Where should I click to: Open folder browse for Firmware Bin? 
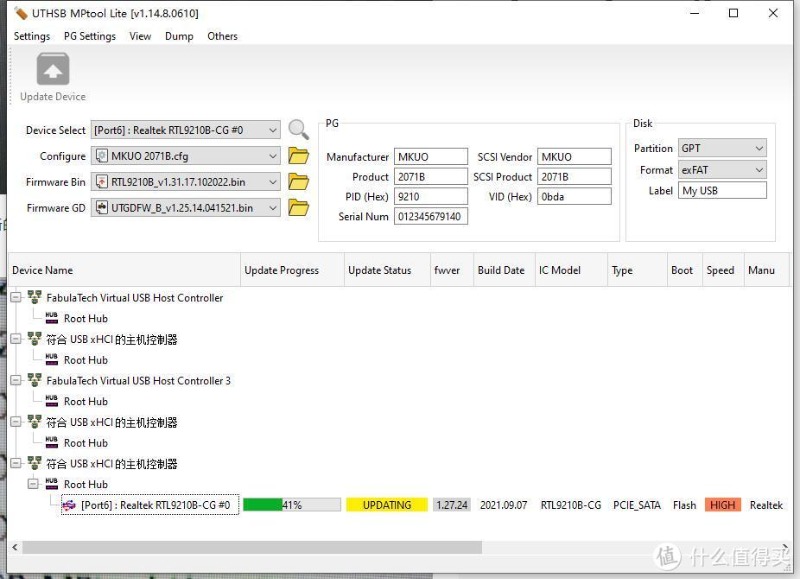click(298, 182)
